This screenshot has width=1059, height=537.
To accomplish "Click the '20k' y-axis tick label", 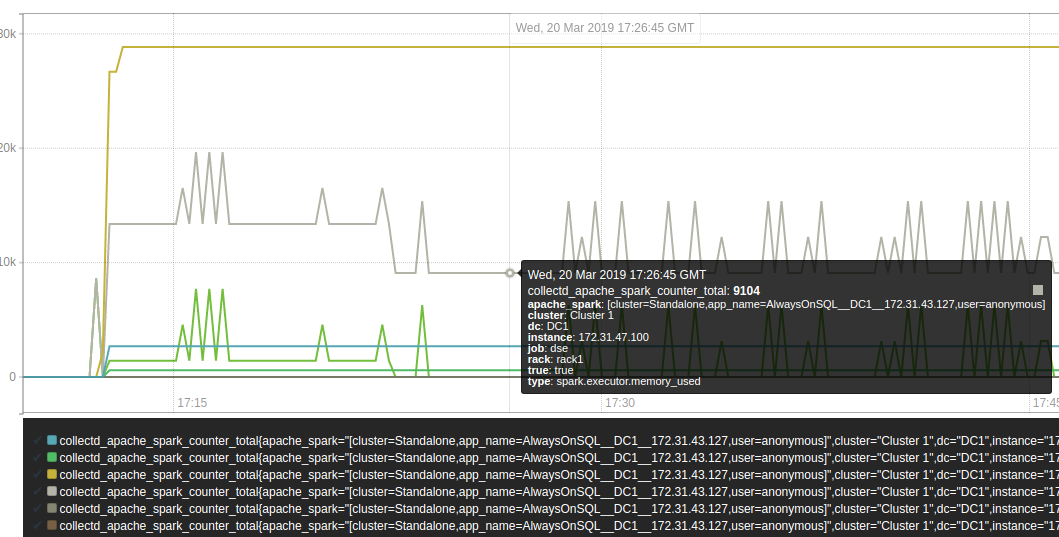I will pyautogui.click(x=7, y=148).
